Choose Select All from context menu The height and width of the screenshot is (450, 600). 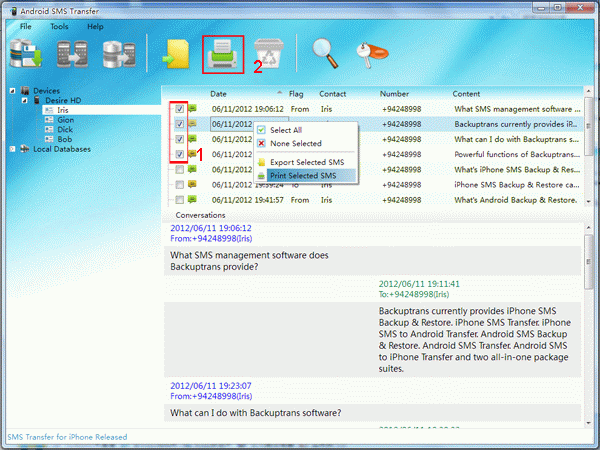pyautogui.click(x=306, y=130)
